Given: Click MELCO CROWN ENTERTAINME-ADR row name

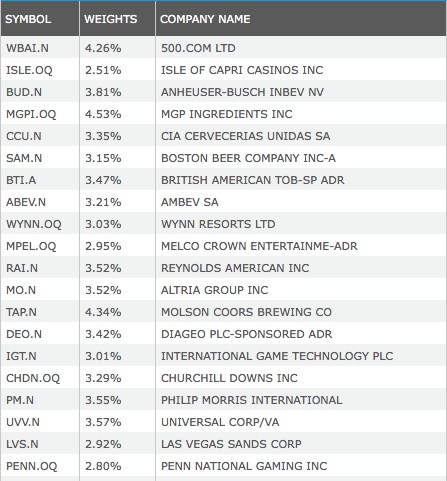Looking at the screenshot, I should tap(259, 246).
